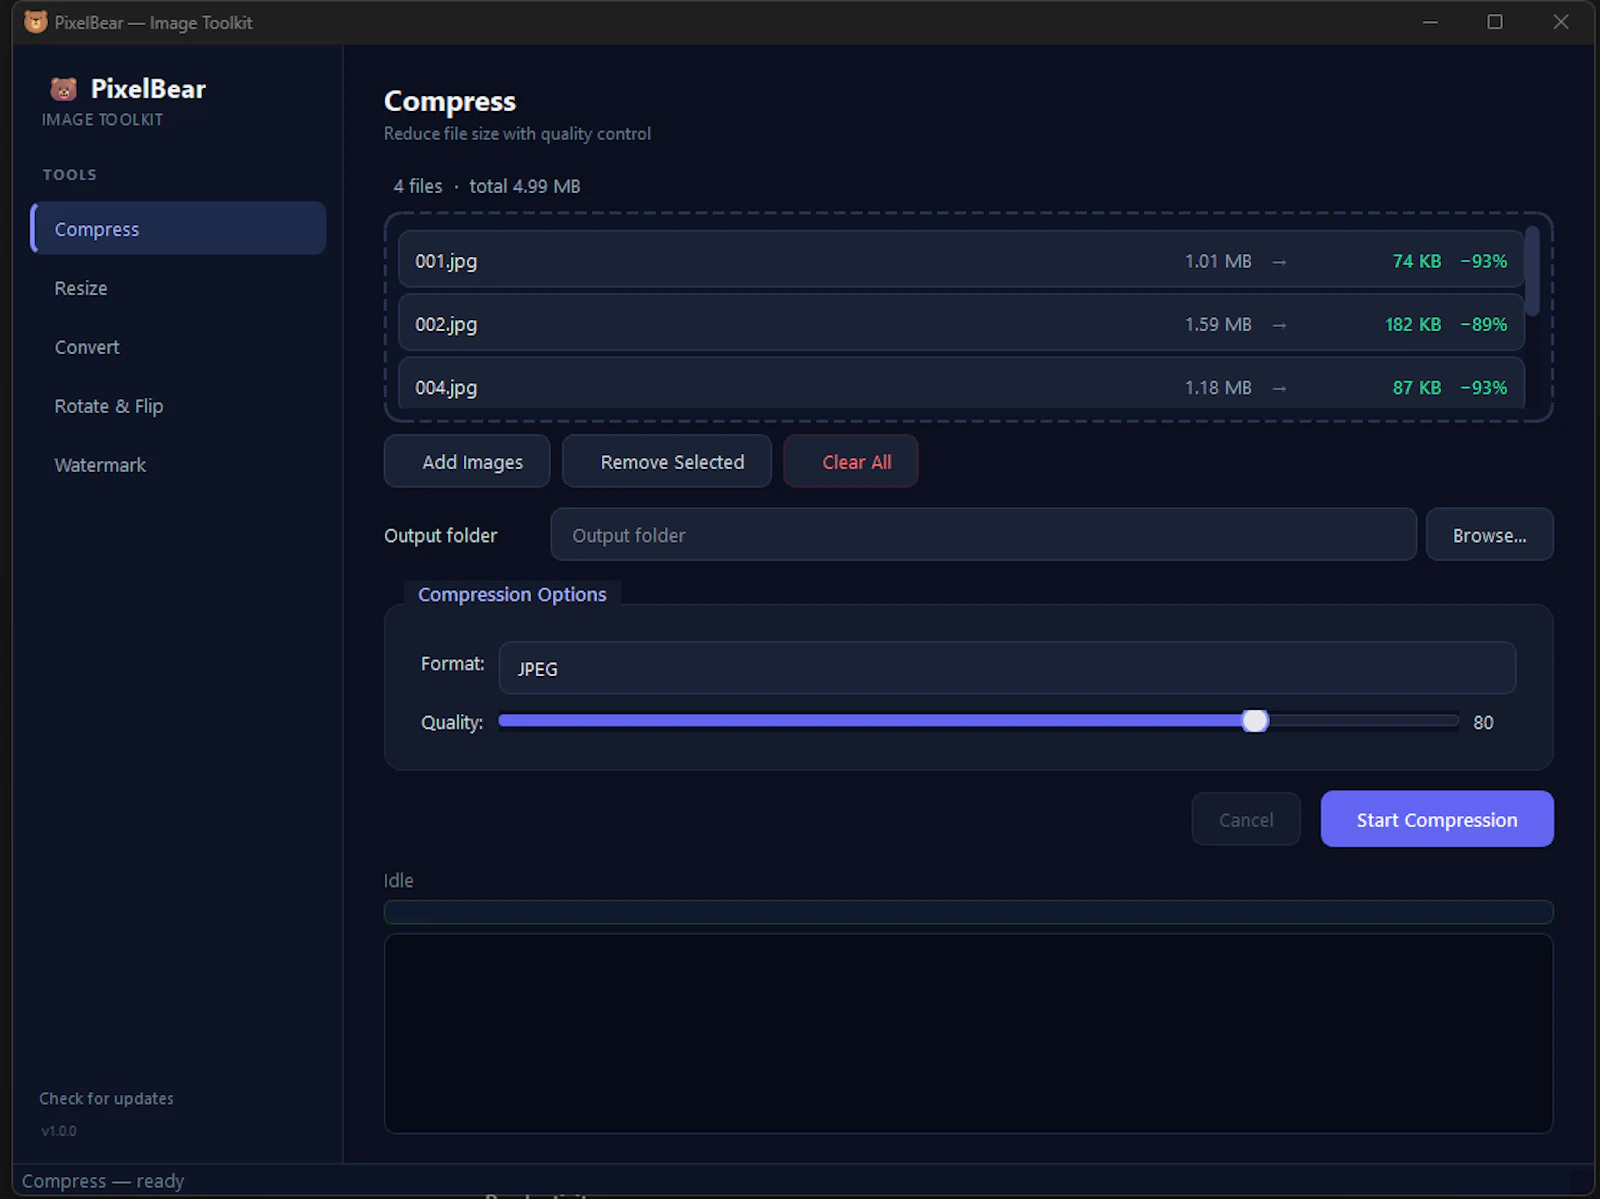Select the Watermark tool
Image resolution: width=1600 pixels, height=1199 pixels.
coord(100,464)
